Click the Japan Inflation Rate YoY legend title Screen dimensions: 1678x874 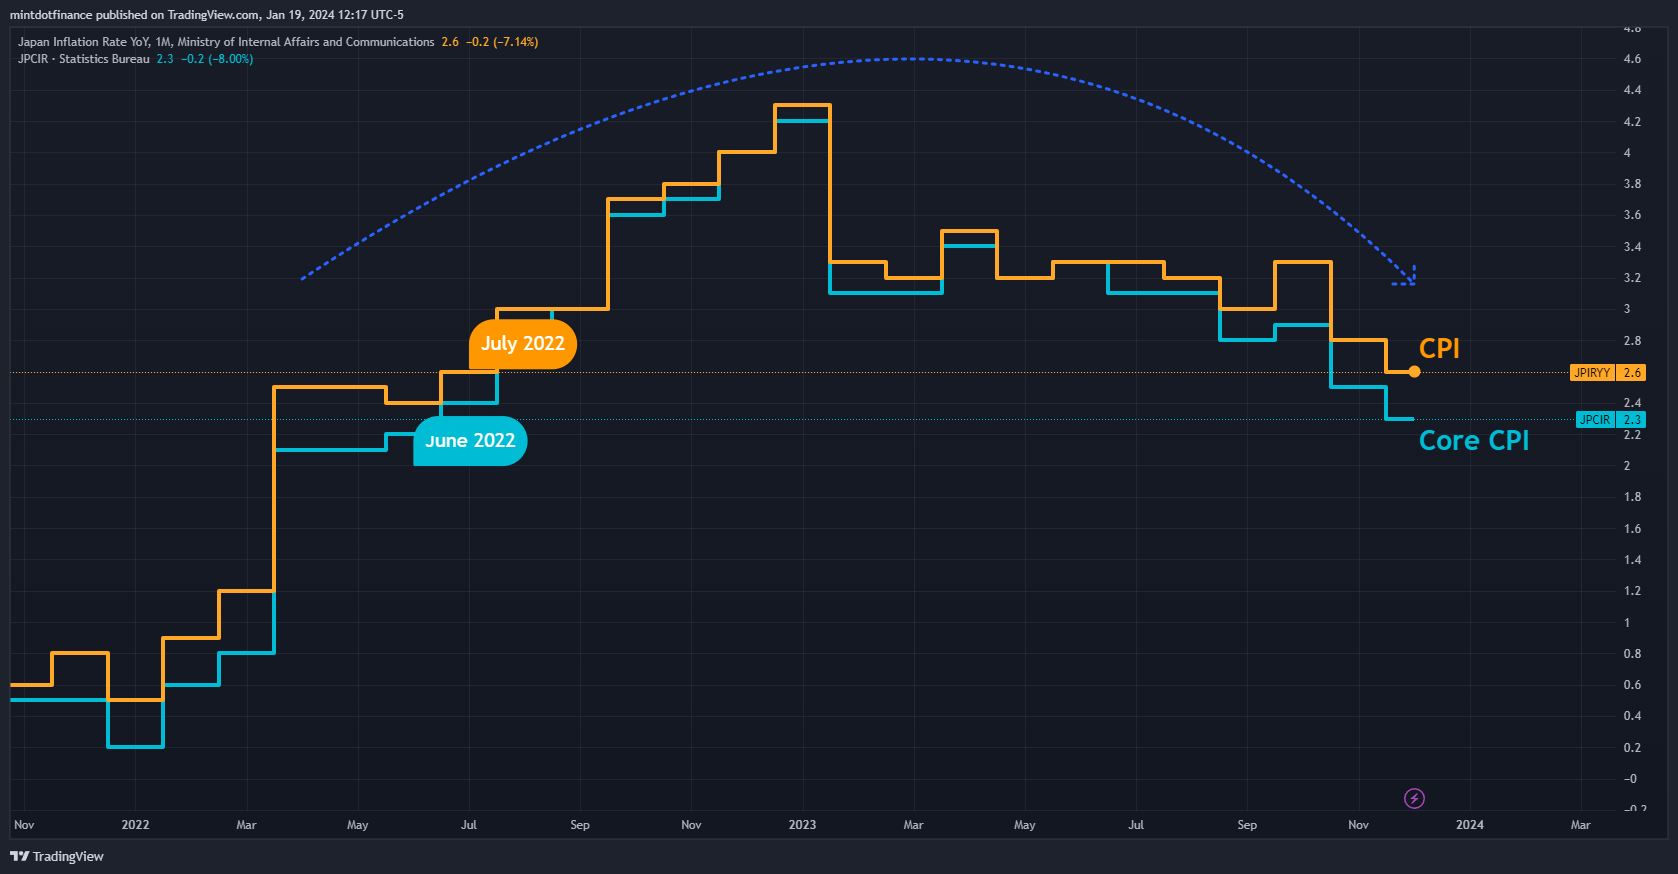226,42
